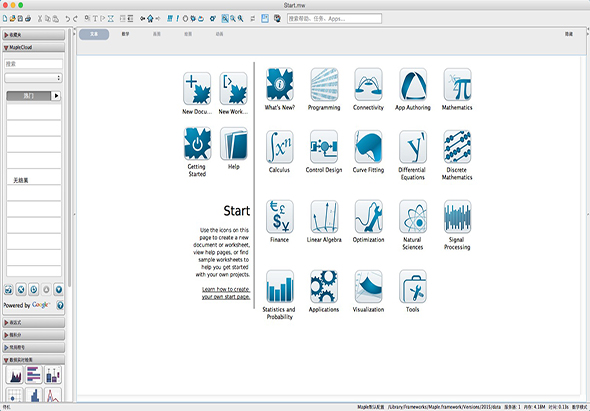
Task: Open the Discrete Mathematics icon
Action: coord(457,147)
